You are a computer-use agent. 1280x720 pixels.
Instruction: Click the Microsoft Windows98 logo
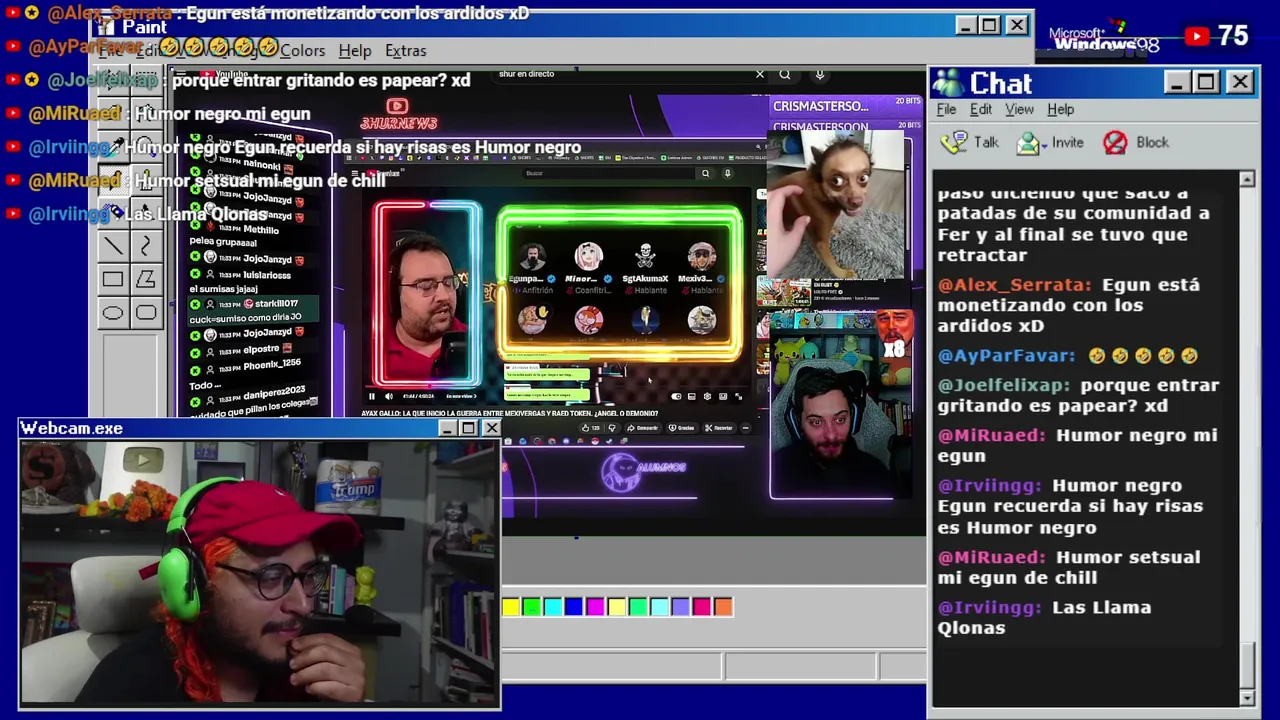[1104, 38]
